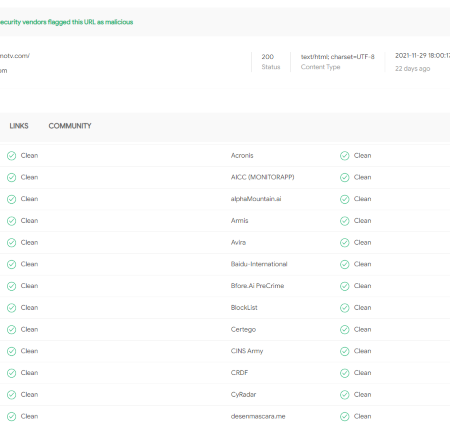The height and width of the screenshot is (422, 450).
Task: Click the Avira clean checkmark icon
Action: tap(345, 242)
